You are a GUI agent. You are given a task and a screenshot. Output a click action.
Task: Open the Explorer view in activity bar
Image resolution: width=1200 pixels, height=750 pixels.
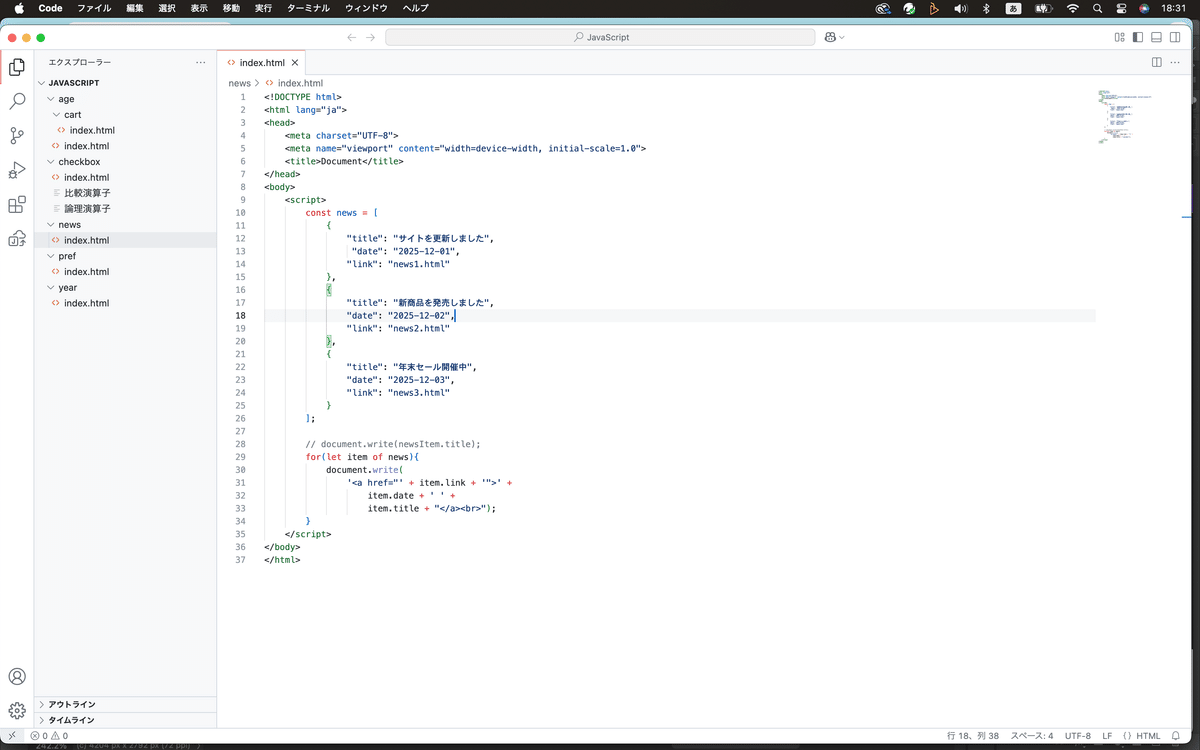[17, 67]
